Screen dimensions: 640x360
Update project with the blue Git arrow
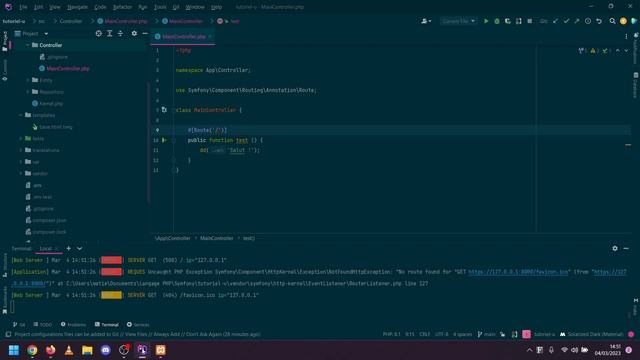pyautogui.click(x=555, y=21)
